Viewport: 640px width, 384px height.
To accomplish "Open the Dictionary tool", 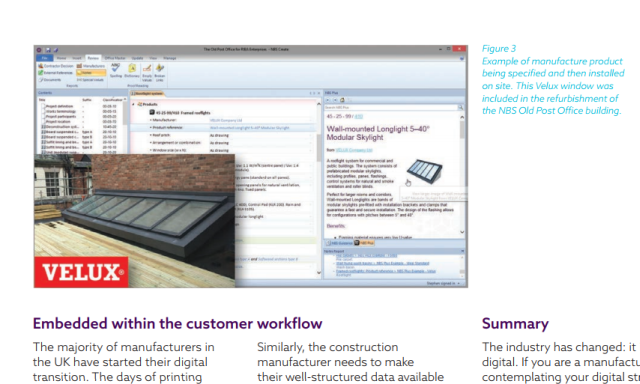I will point(132,71).
